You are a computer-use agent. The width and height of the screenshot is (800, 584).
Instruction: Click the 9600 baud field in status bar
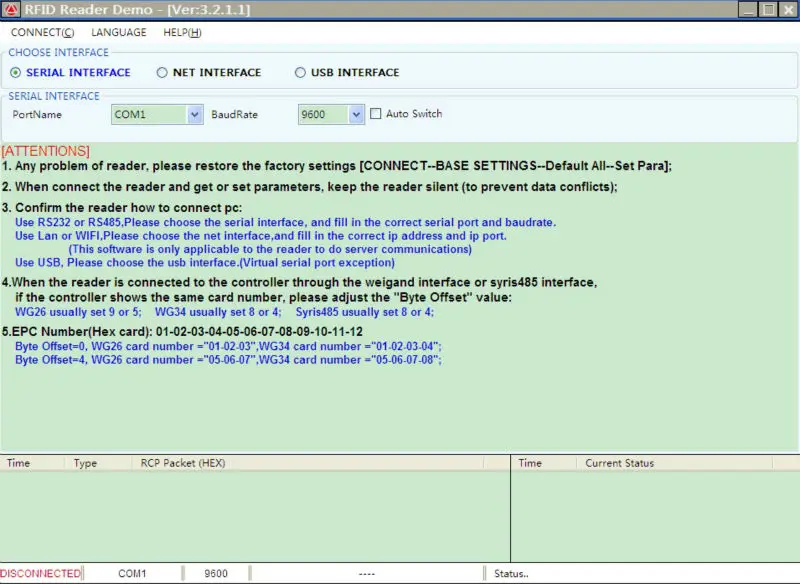[x=216, y=573]
